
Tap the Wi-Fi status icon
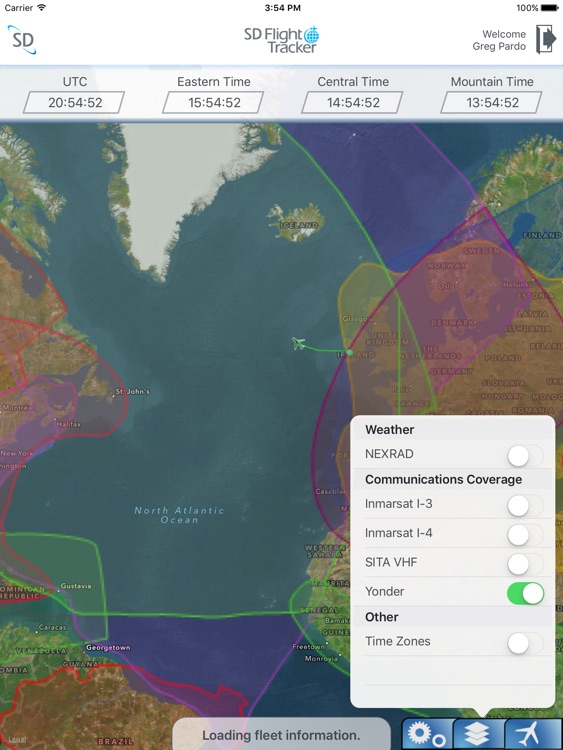(x=42, y=7)
